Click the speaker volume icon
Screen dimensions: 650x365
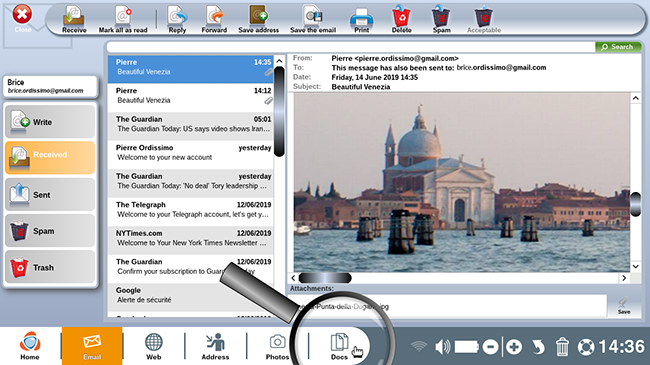[x=442, y=347]
